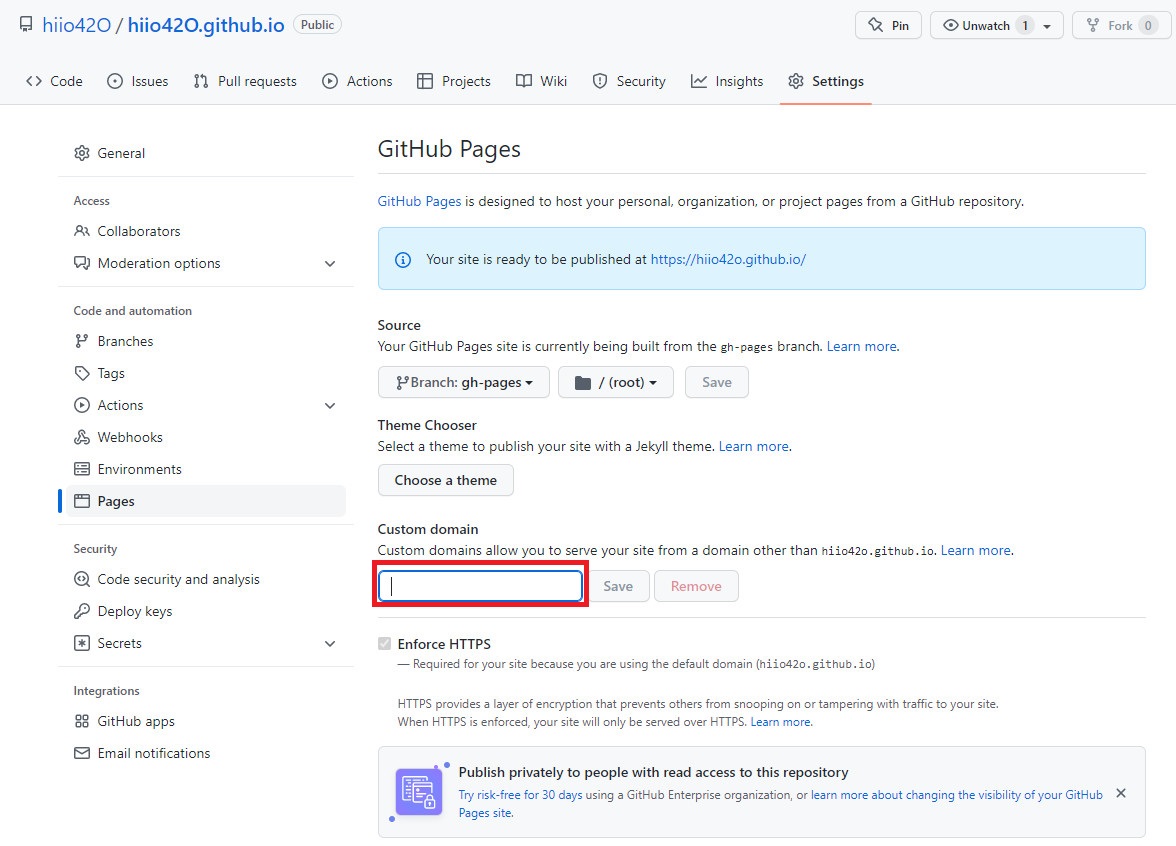
Task: Open Learn more link under Source
Action: tap(861, 346)
